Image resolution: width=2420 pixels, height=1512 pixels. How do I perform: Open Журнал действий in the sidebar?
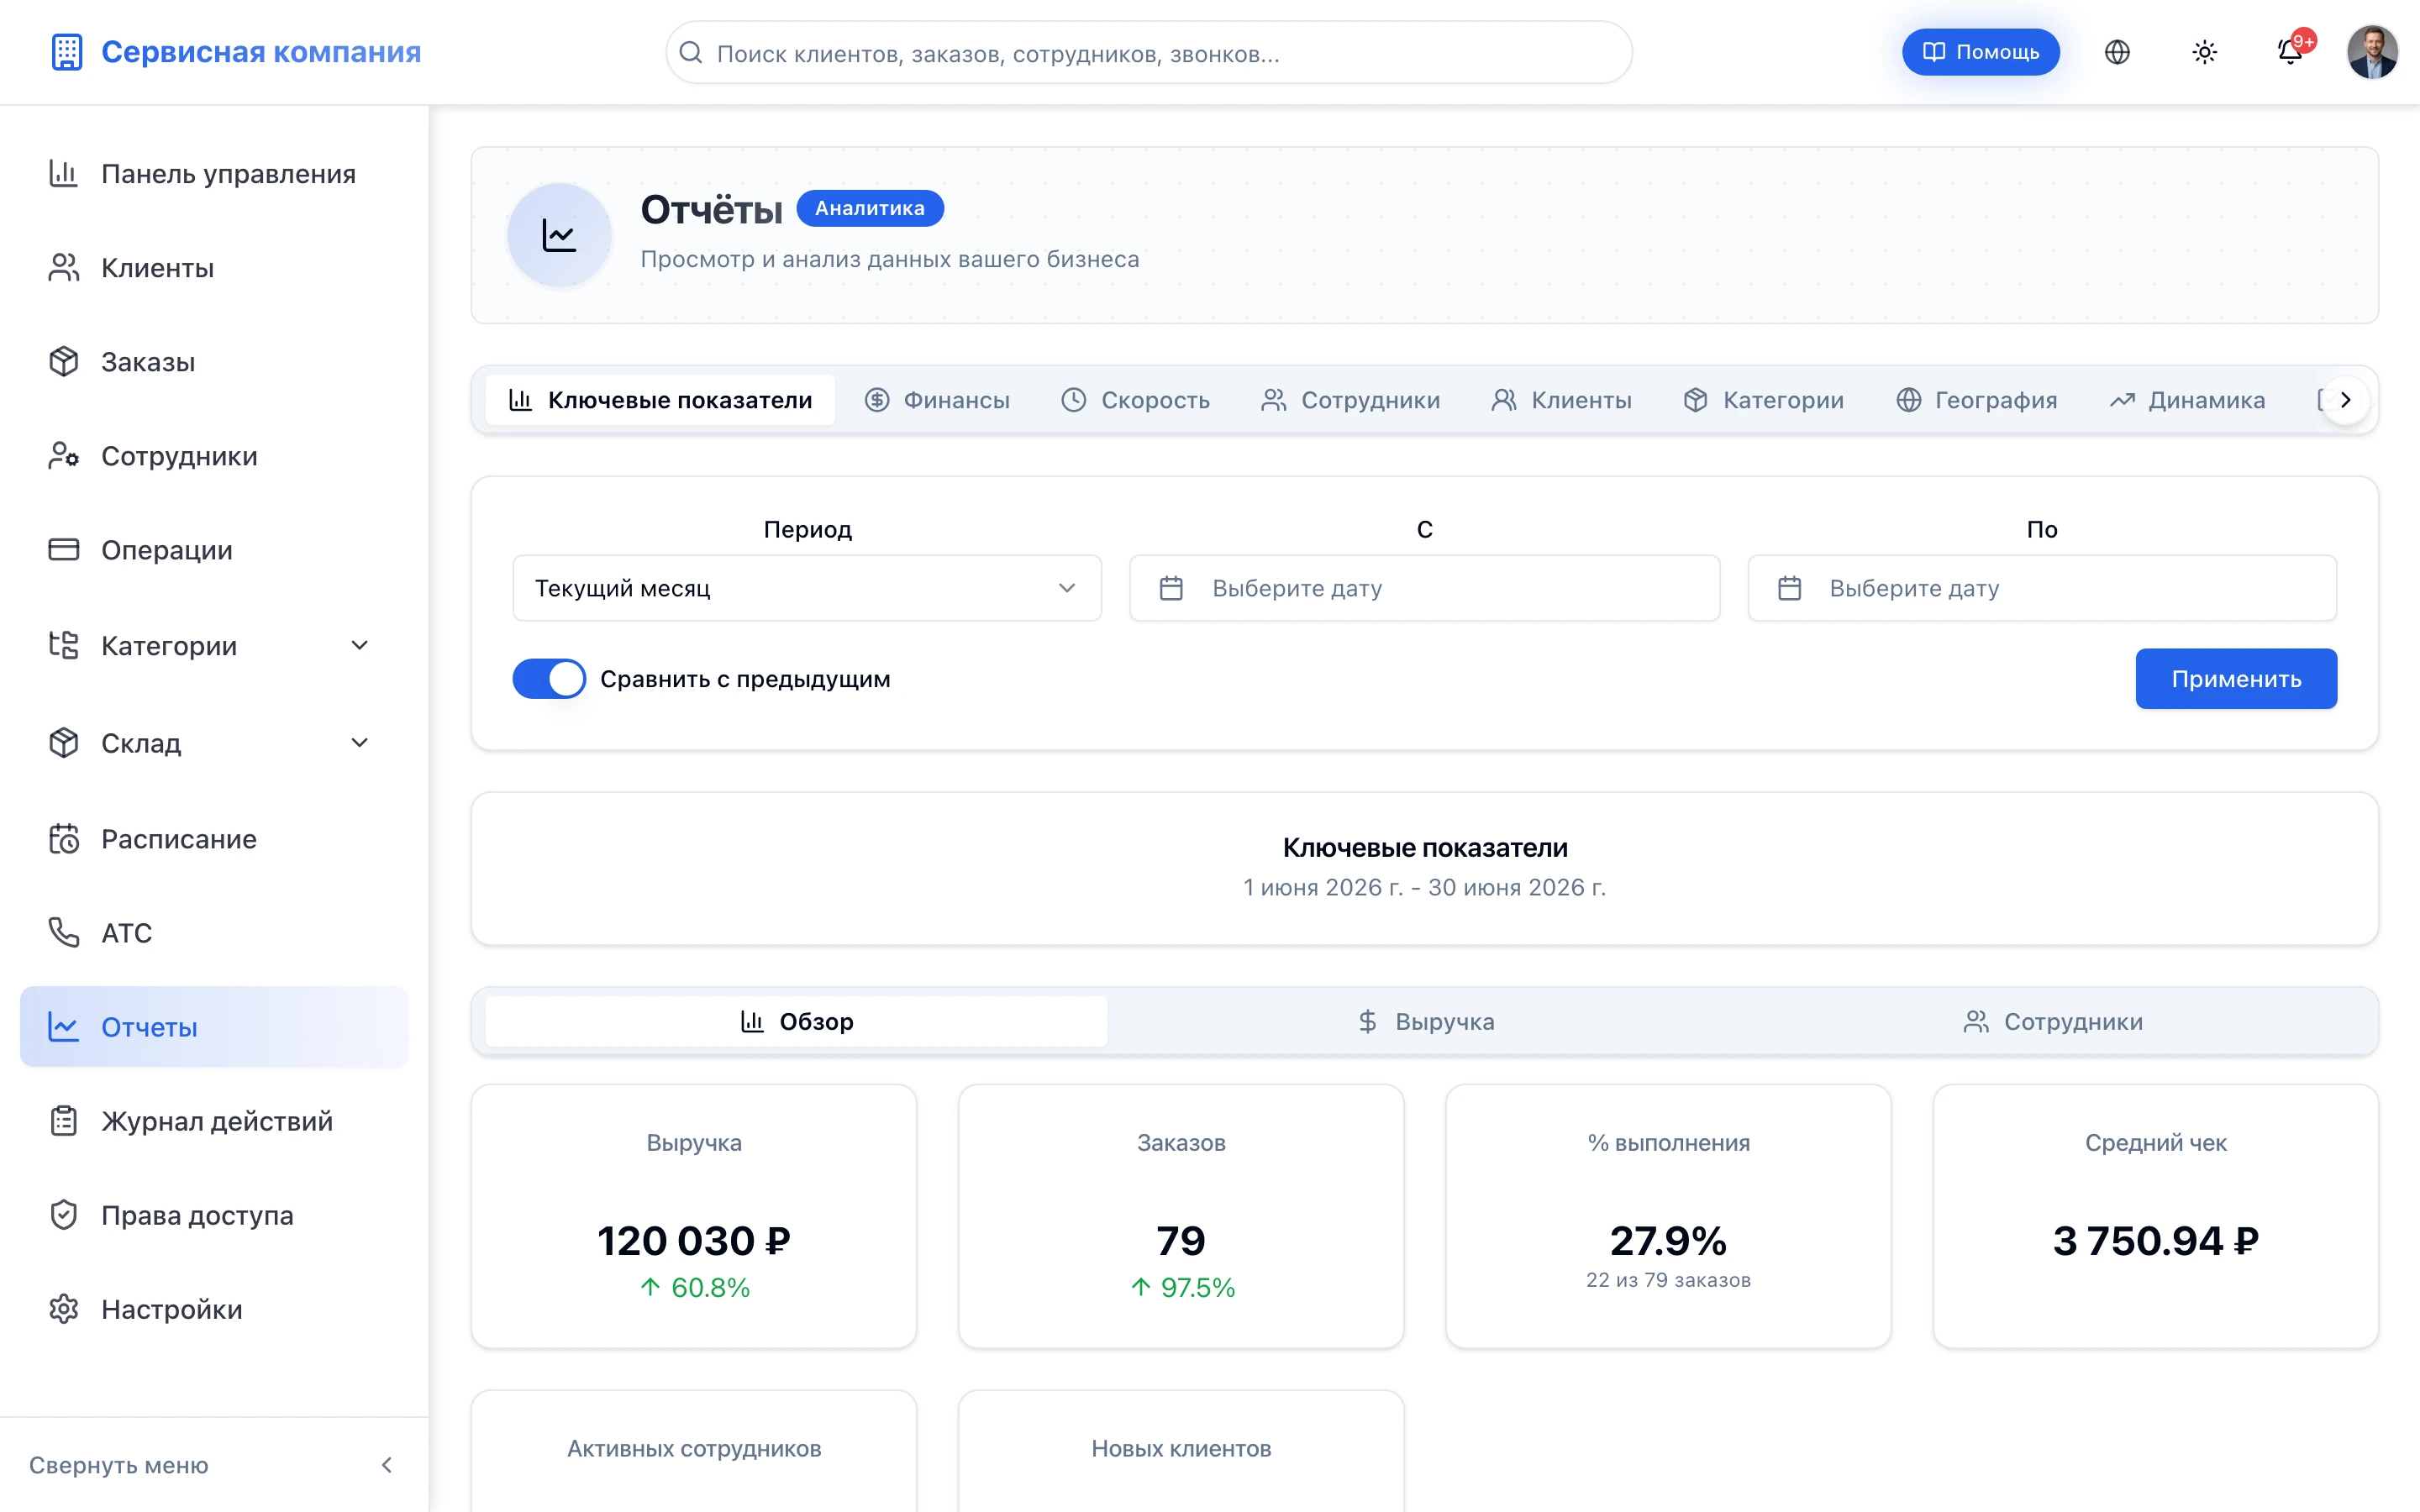[213, 1120]
